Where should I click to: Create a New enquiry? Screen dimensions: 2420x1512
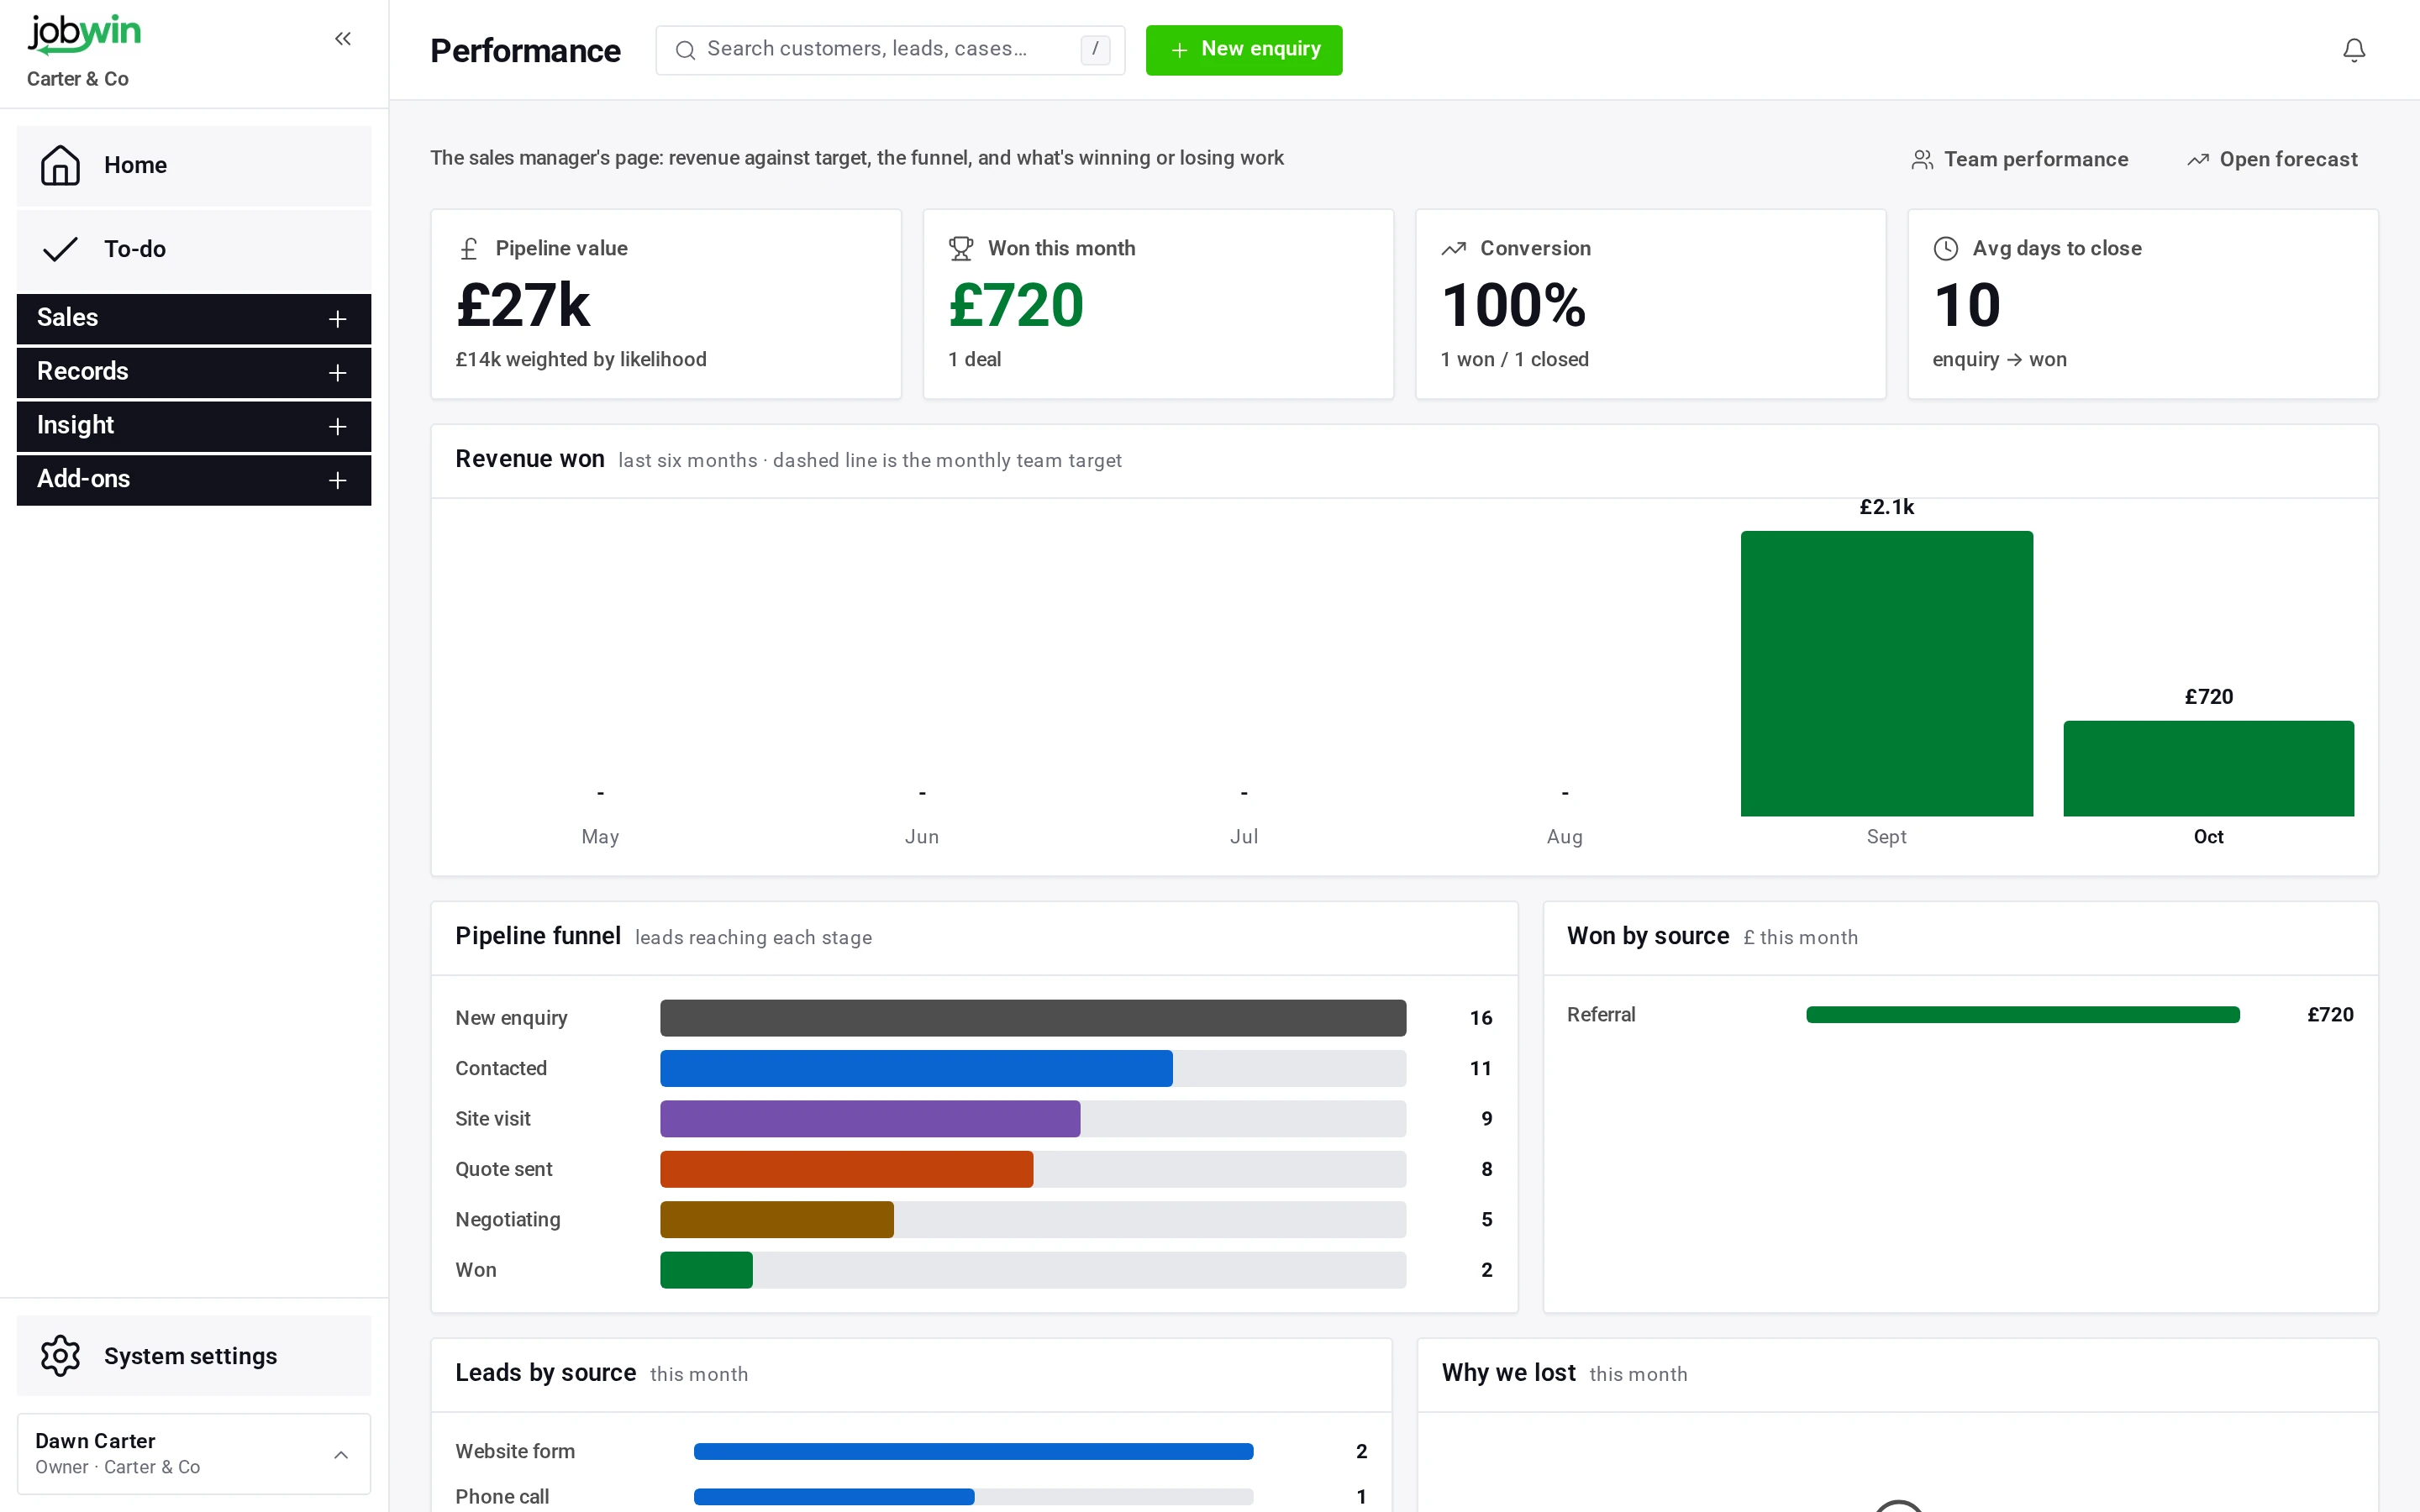point(1244,50)
